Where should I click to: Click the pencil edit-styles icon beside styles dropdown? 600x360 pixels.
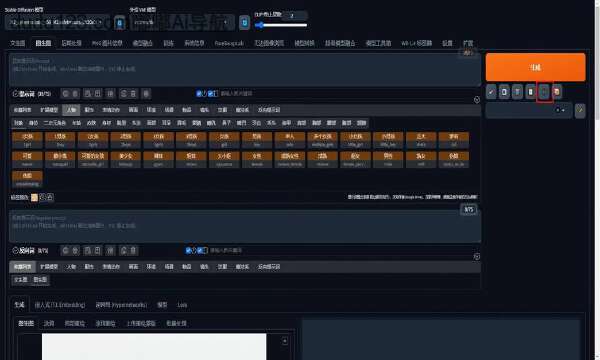(x=580, y=110)
